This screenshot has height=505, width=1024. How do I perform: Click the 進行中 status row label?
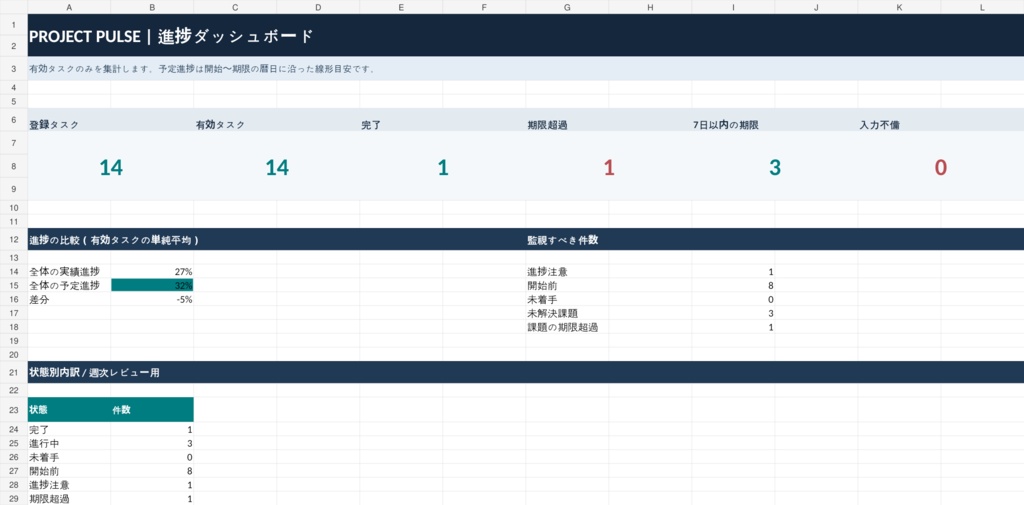(x=44, y=444)
